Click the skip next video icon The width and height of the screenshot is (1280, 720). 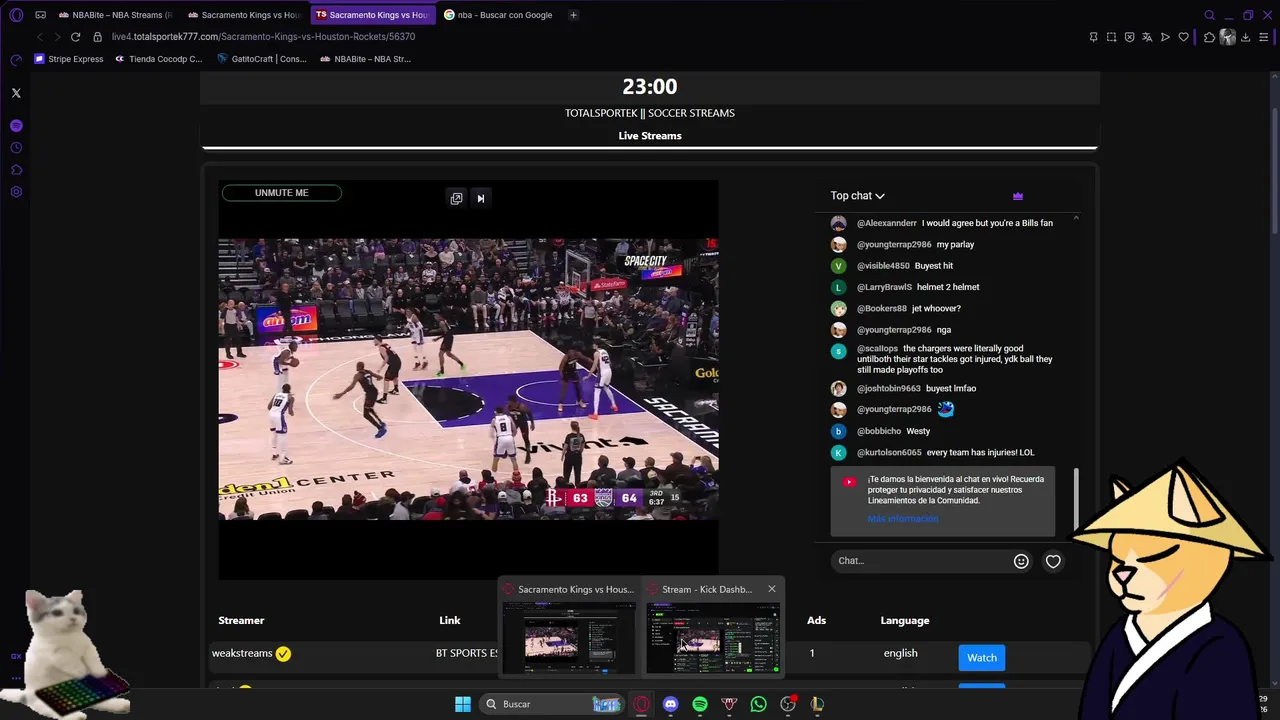point(480,198)
